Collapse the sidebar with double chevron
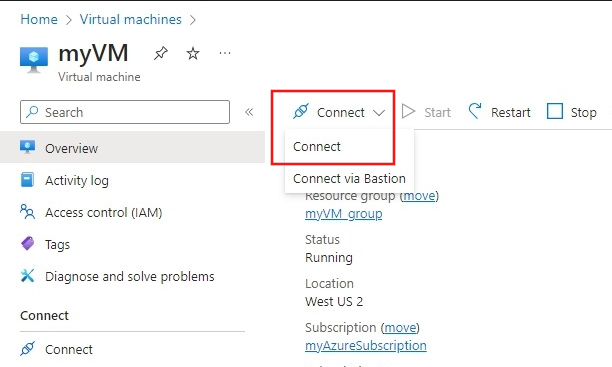The width and height of the screenshot is (612, 367). (249, 112)
